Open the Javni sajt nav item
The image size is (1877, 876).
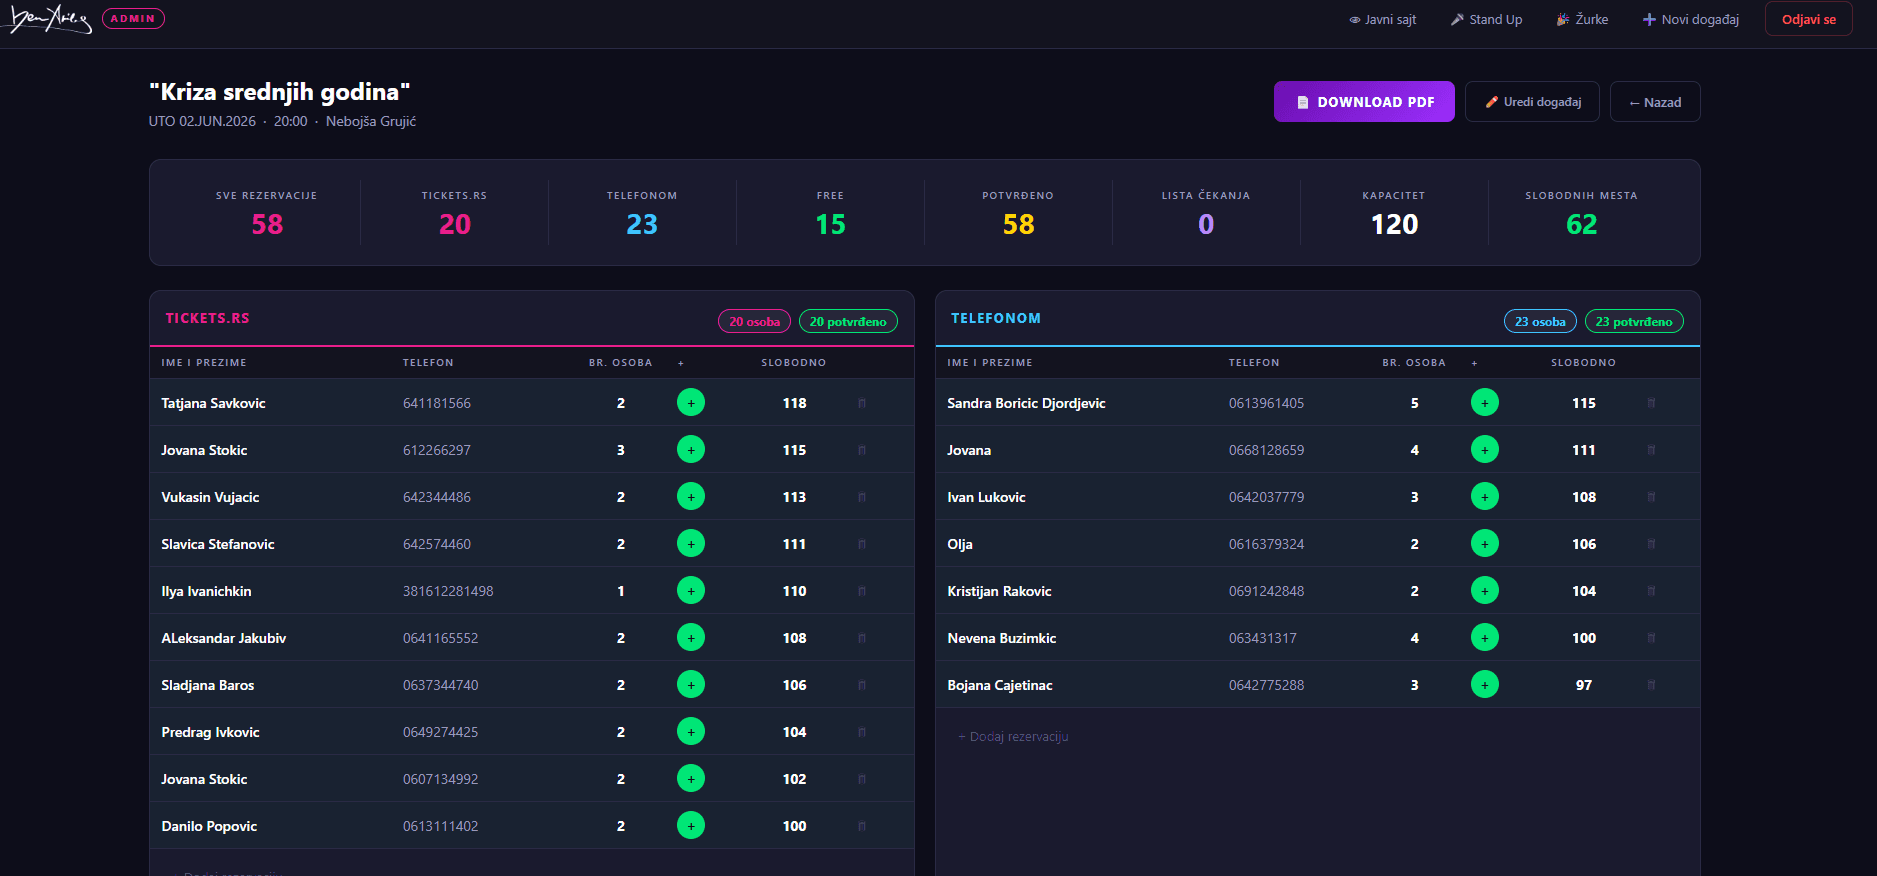[1383, 19]
